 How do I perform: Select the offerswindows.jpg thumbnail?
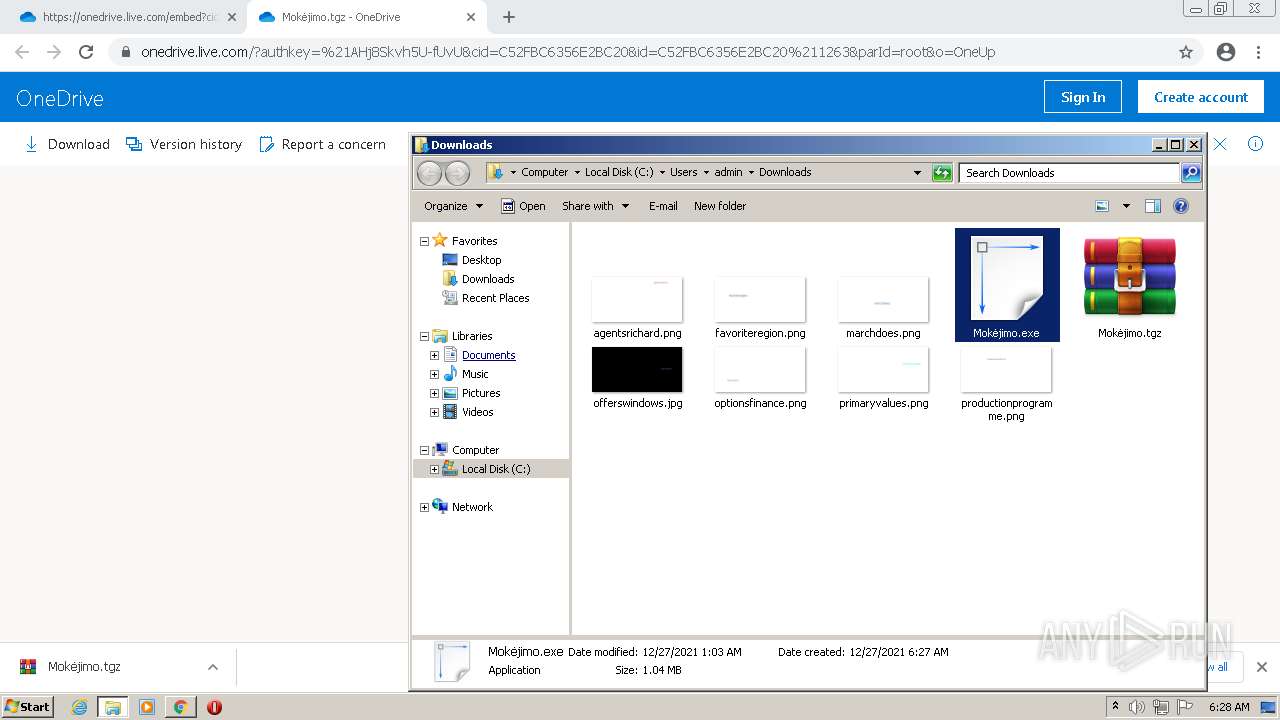pyautogui.click(x=637, y=370)
